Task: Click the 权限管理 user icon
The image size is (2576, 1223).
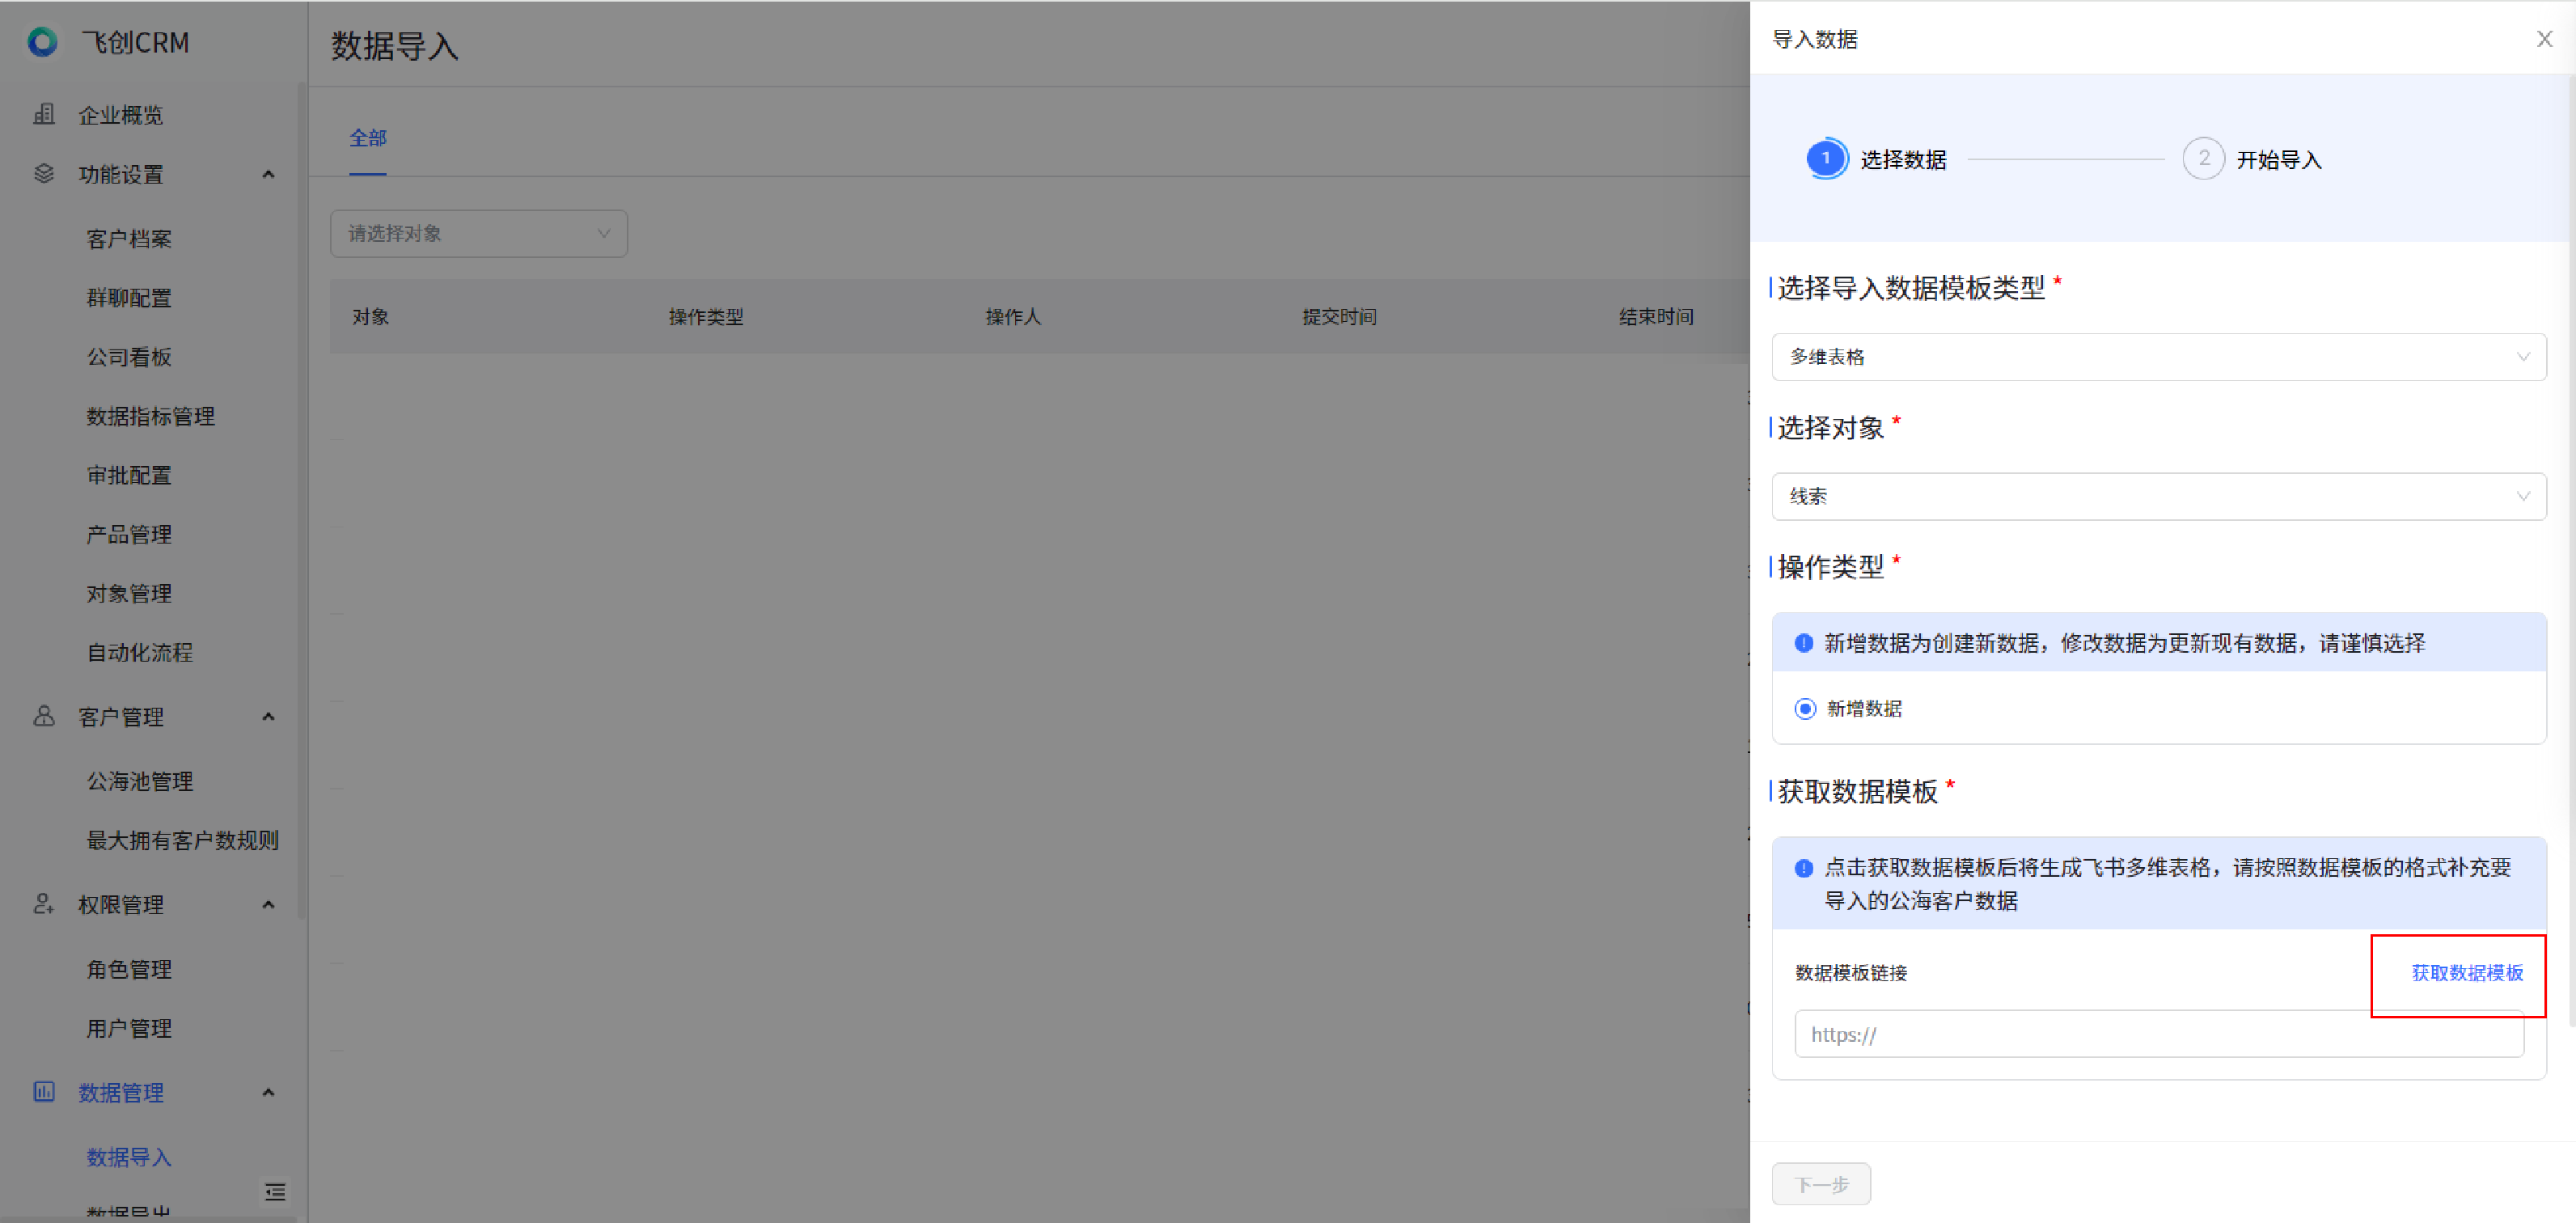Action: pyautogui.click(x=44, y=904)
